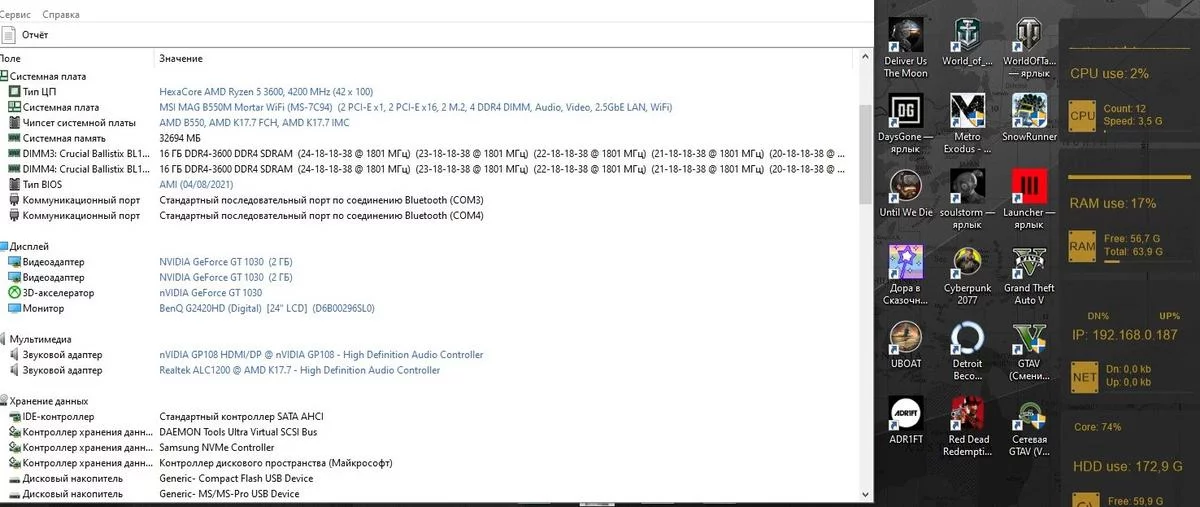Select the Samsung NVMe Controller row
The width and height of the screenshot is (1200, 507).
(x=216, y=447)
